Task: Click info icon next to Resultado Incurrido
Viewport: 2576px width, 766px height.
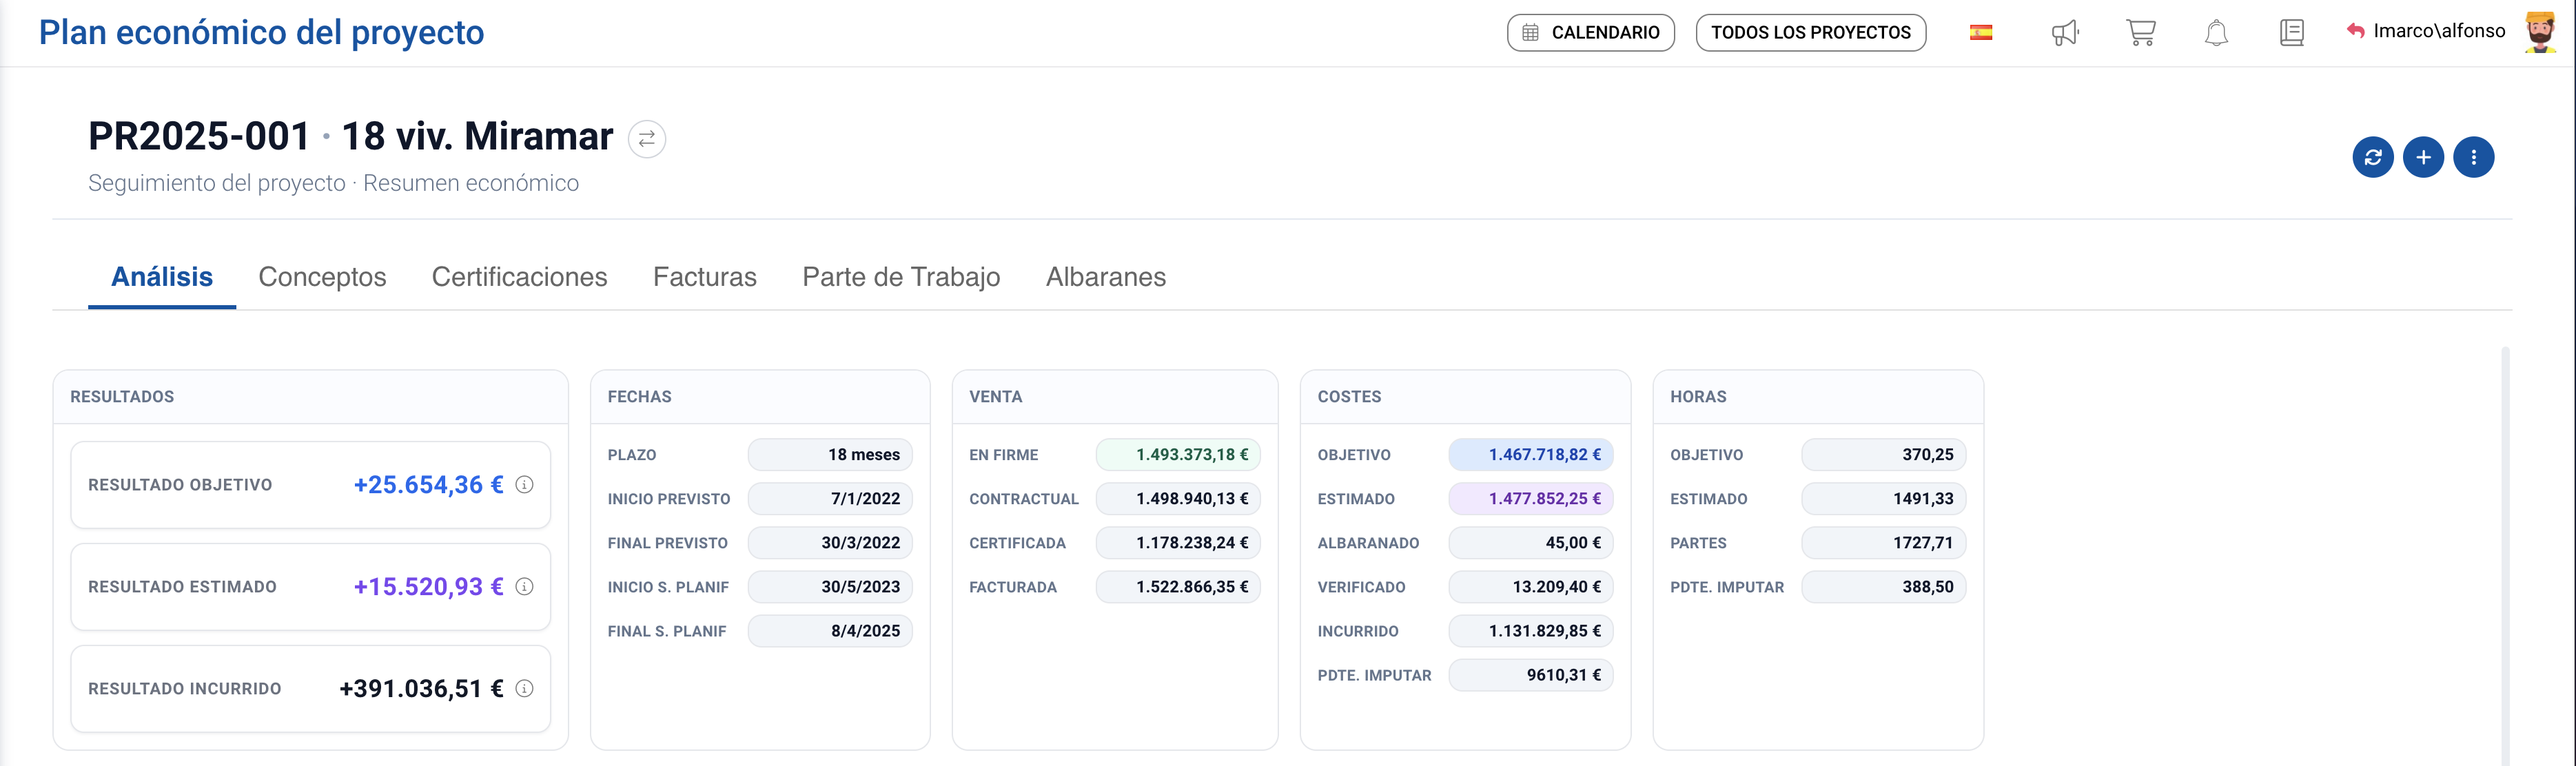Action: click(524, 689)
